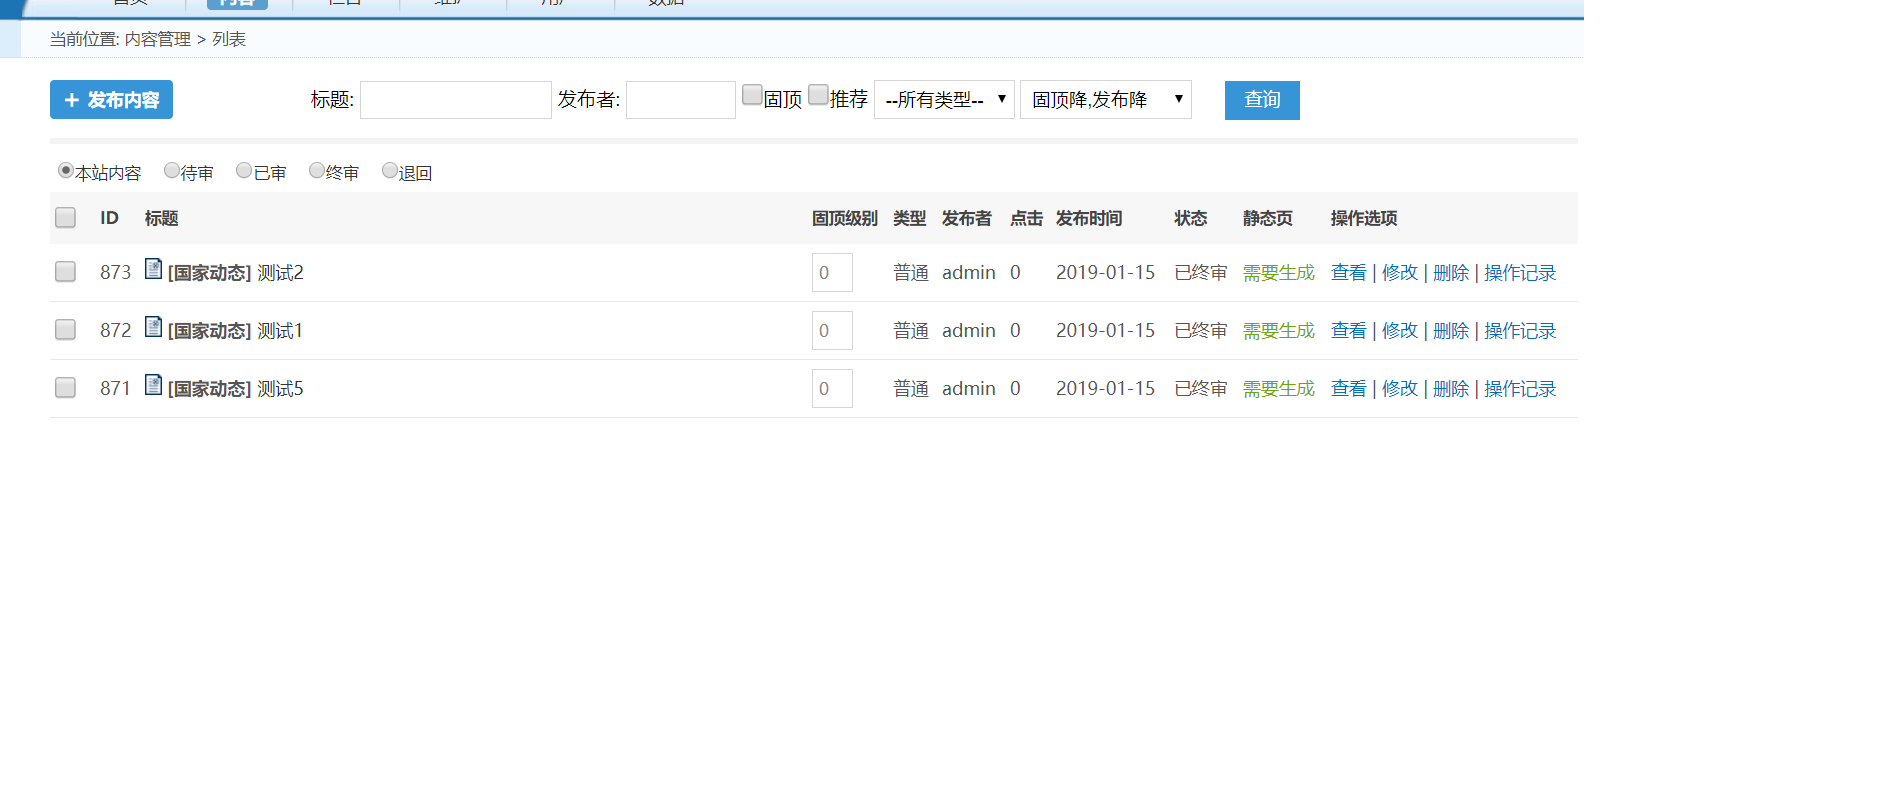
Task: Click the title [国家动态] 测试5
Action: pos(236,389)
